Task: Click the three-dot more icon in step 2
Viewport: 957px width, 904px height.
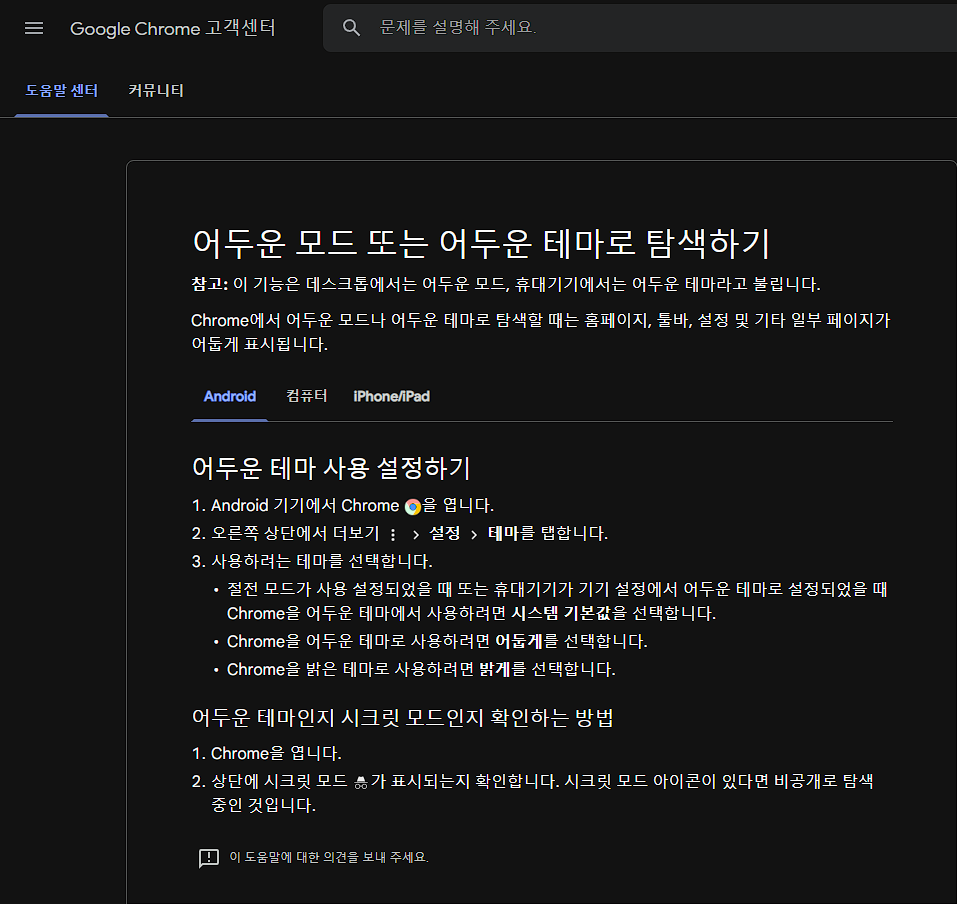Action: [x=393, y=535]
